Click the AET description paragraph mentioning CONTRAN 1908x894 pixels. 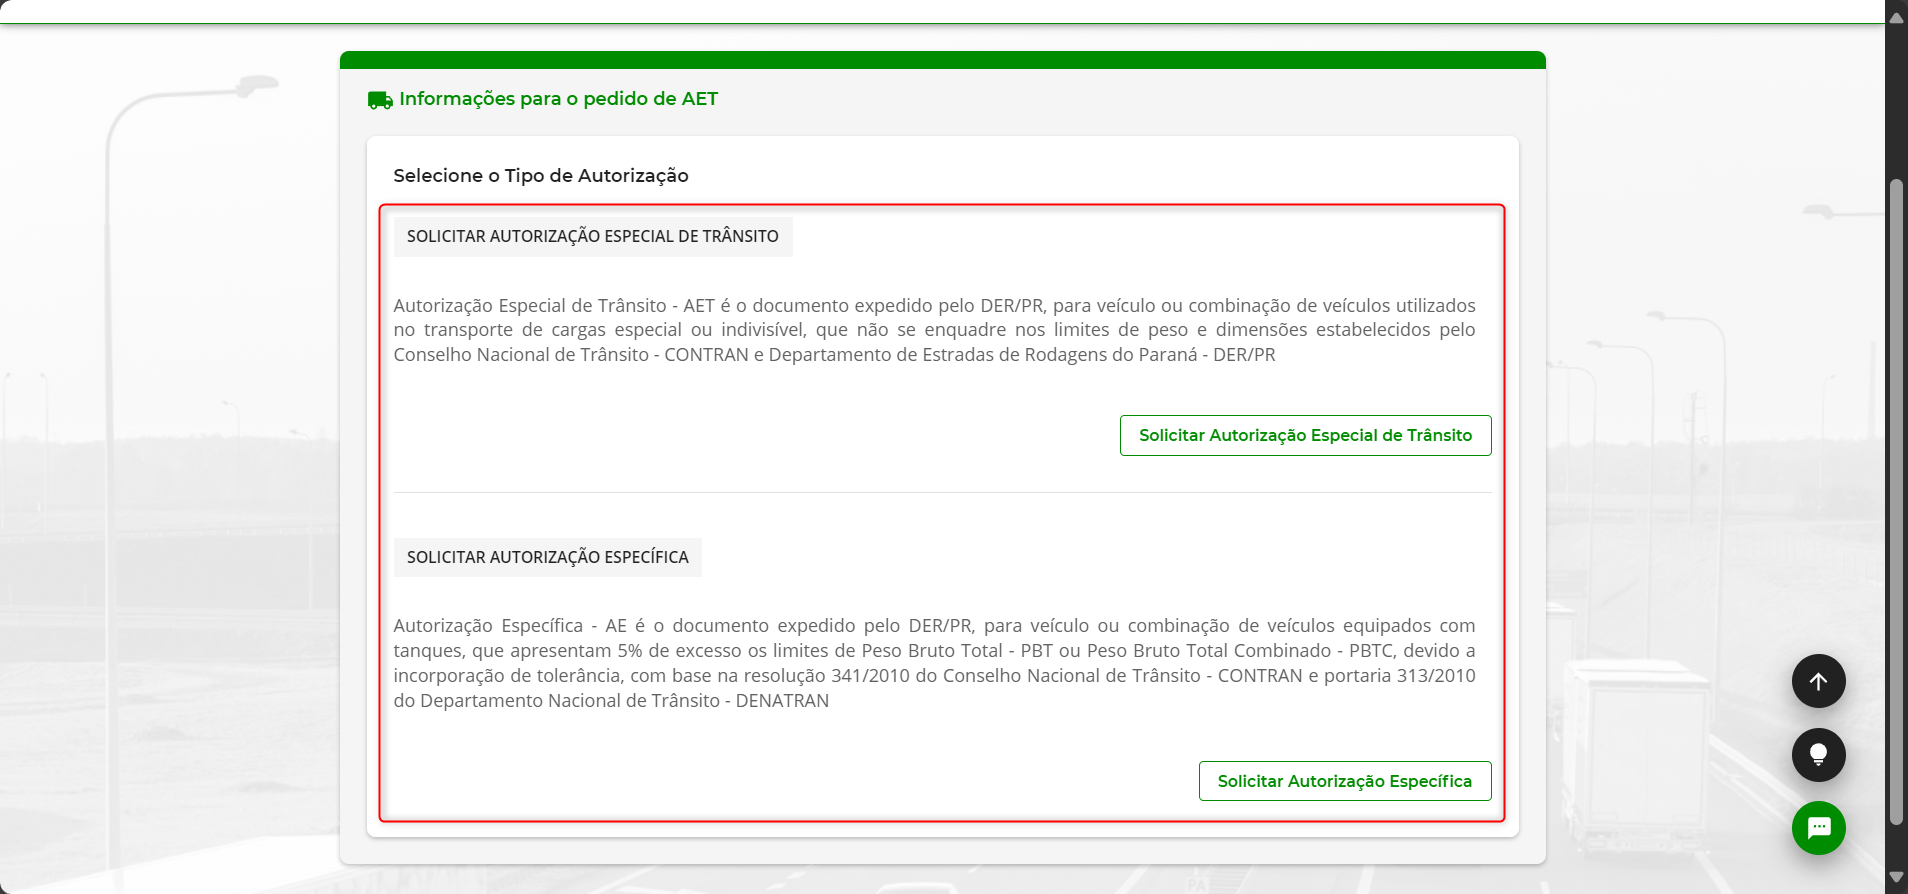click(934, 330)
